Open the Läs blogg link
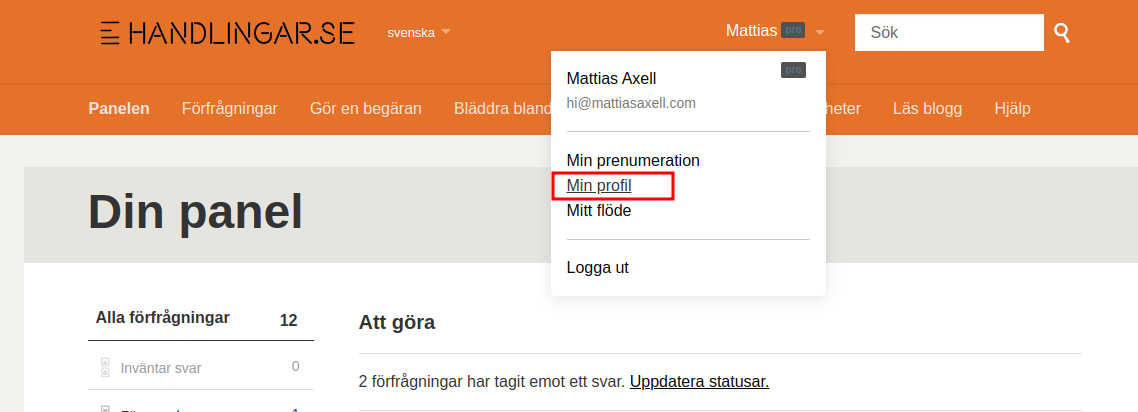The image size is (1138, 412). tap(927, 108)
